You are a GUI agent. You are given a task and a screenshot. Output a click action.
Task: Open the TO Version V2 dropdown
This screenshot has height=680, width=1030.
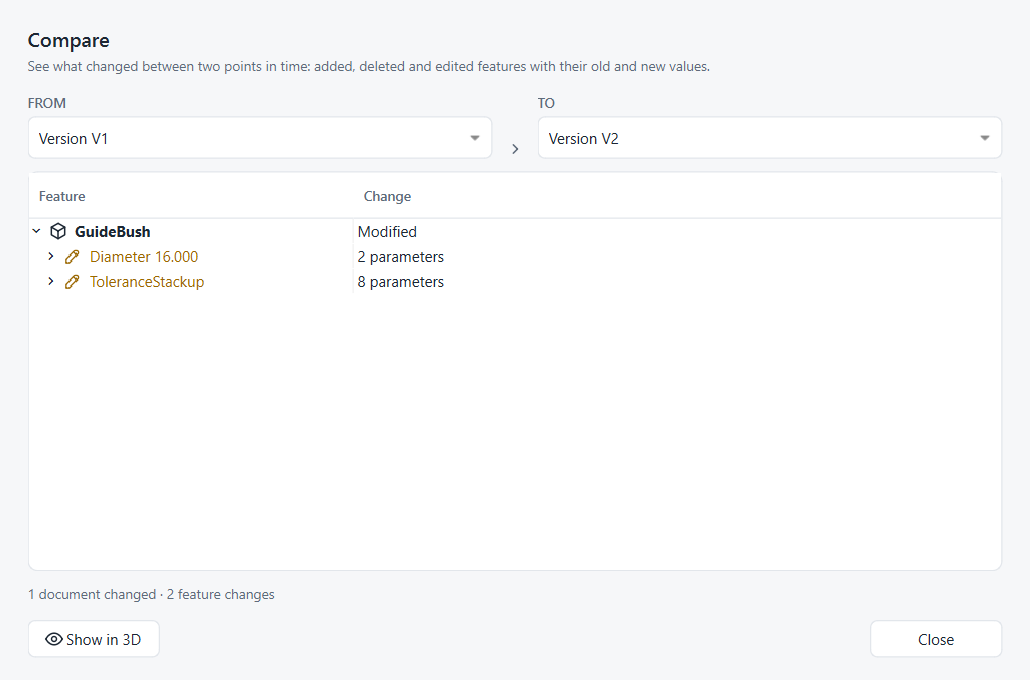[x=770, y=138]
